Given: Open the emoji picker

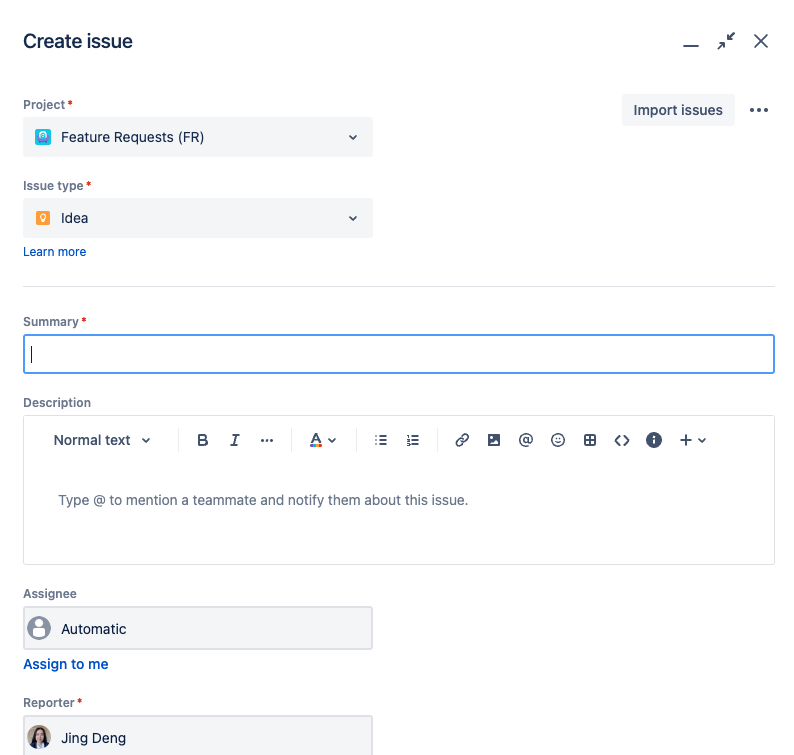Looking at the screenshot, I should click(x=558, y=440).
